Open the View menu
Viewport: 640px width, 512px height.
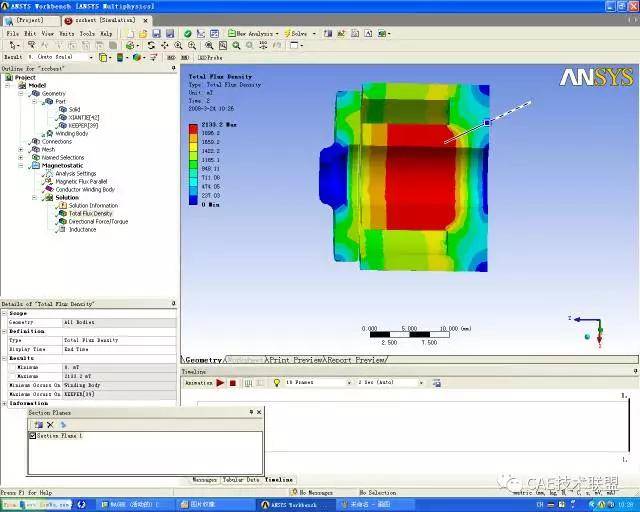[48, 33]
